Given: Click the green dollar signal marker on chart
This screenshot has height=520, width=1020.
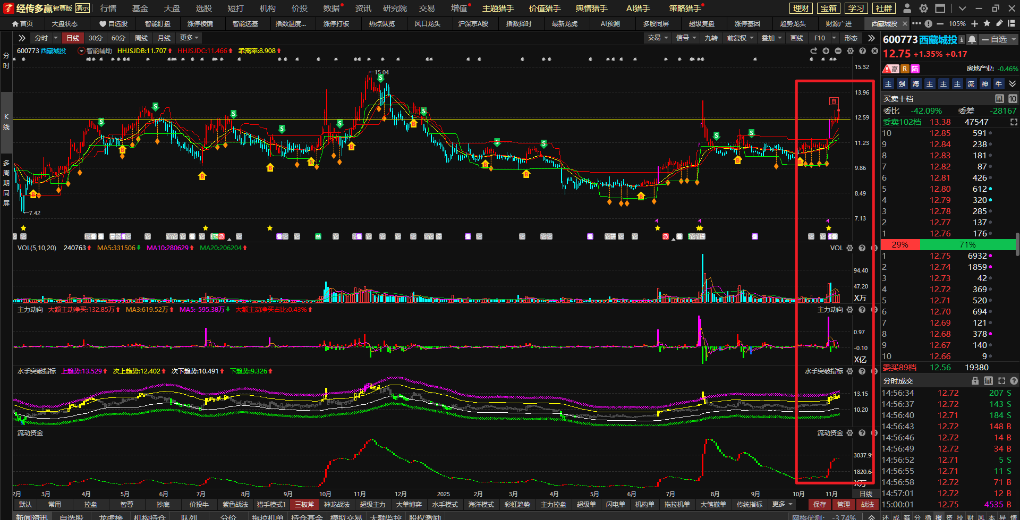Looking at the screenshot, I should (157, 106).
